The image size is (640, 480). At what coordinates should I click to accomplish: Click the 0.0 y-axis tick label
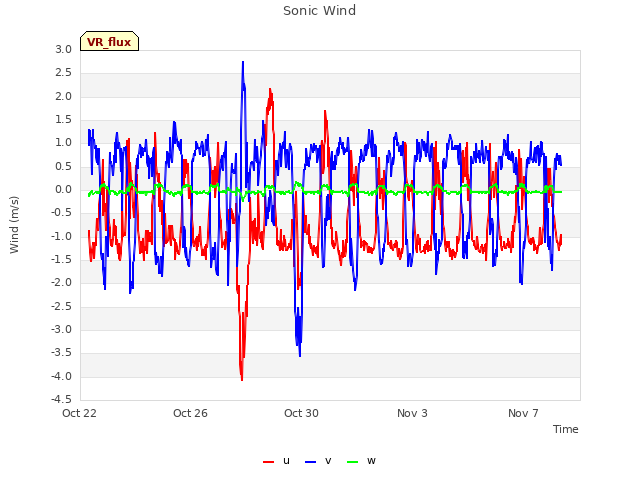[x=64, y=189]
